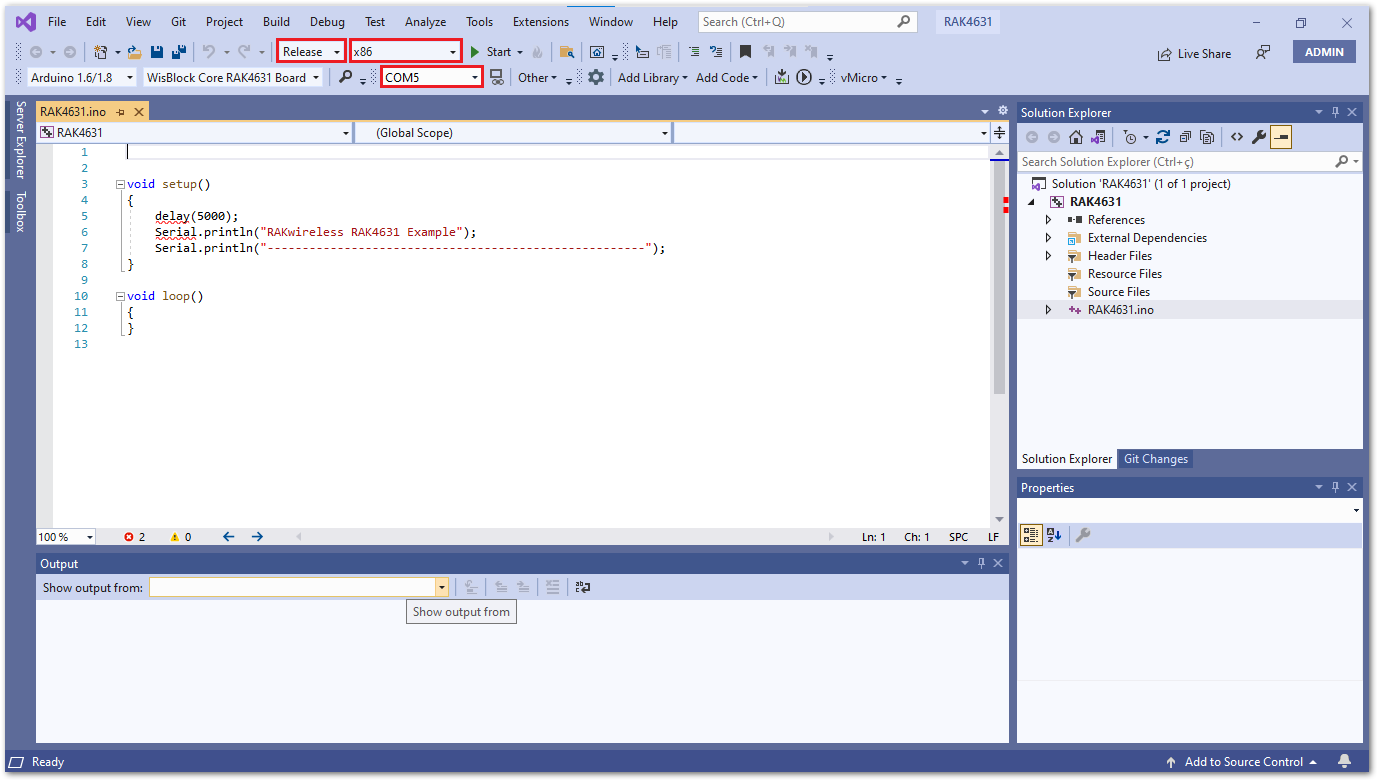Switch to the Alphabetical sort in Properties
The height and width of the screenshot is (781, 1378).
coord(1054,535)
